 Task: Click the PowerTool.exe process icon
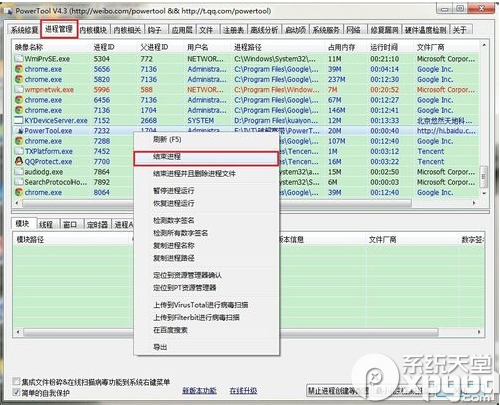point(20,131)
